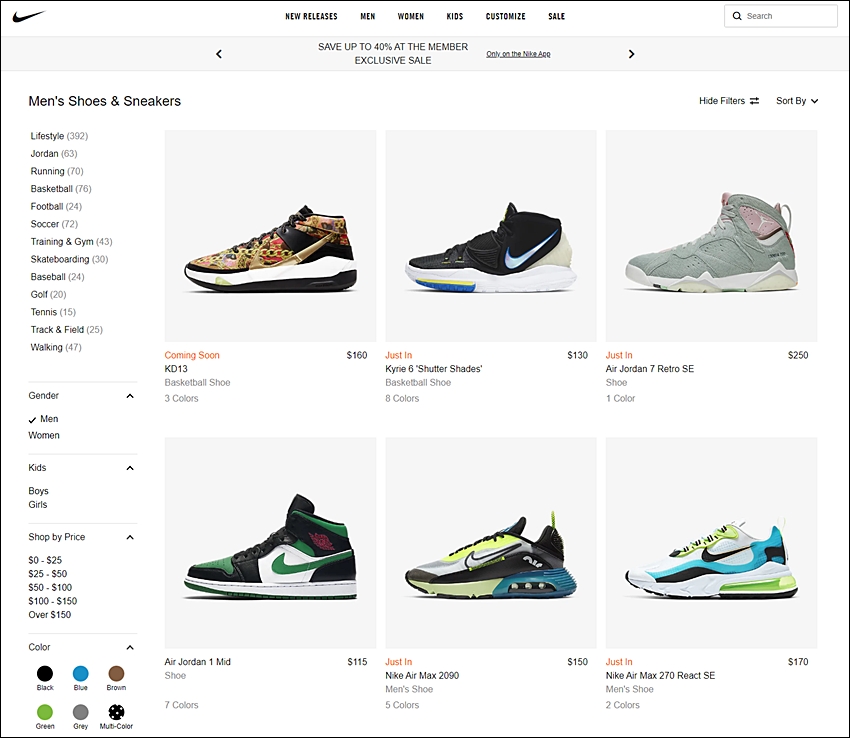This screenshot has height=738, width=850.
Task: Click the Hide Filters sliders icon
Action: coord(755,101)
